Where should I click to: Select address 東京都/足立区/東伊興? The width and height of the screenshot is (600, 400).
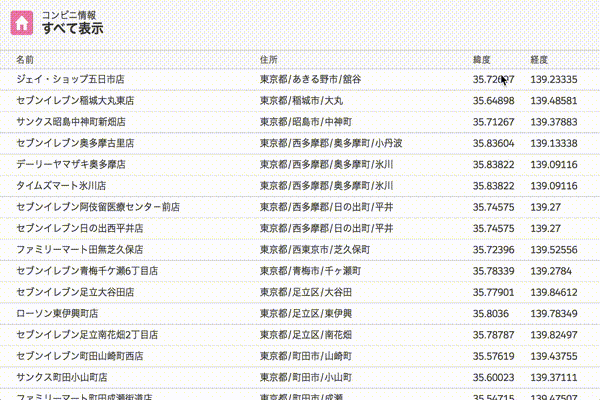pos(306,313)
